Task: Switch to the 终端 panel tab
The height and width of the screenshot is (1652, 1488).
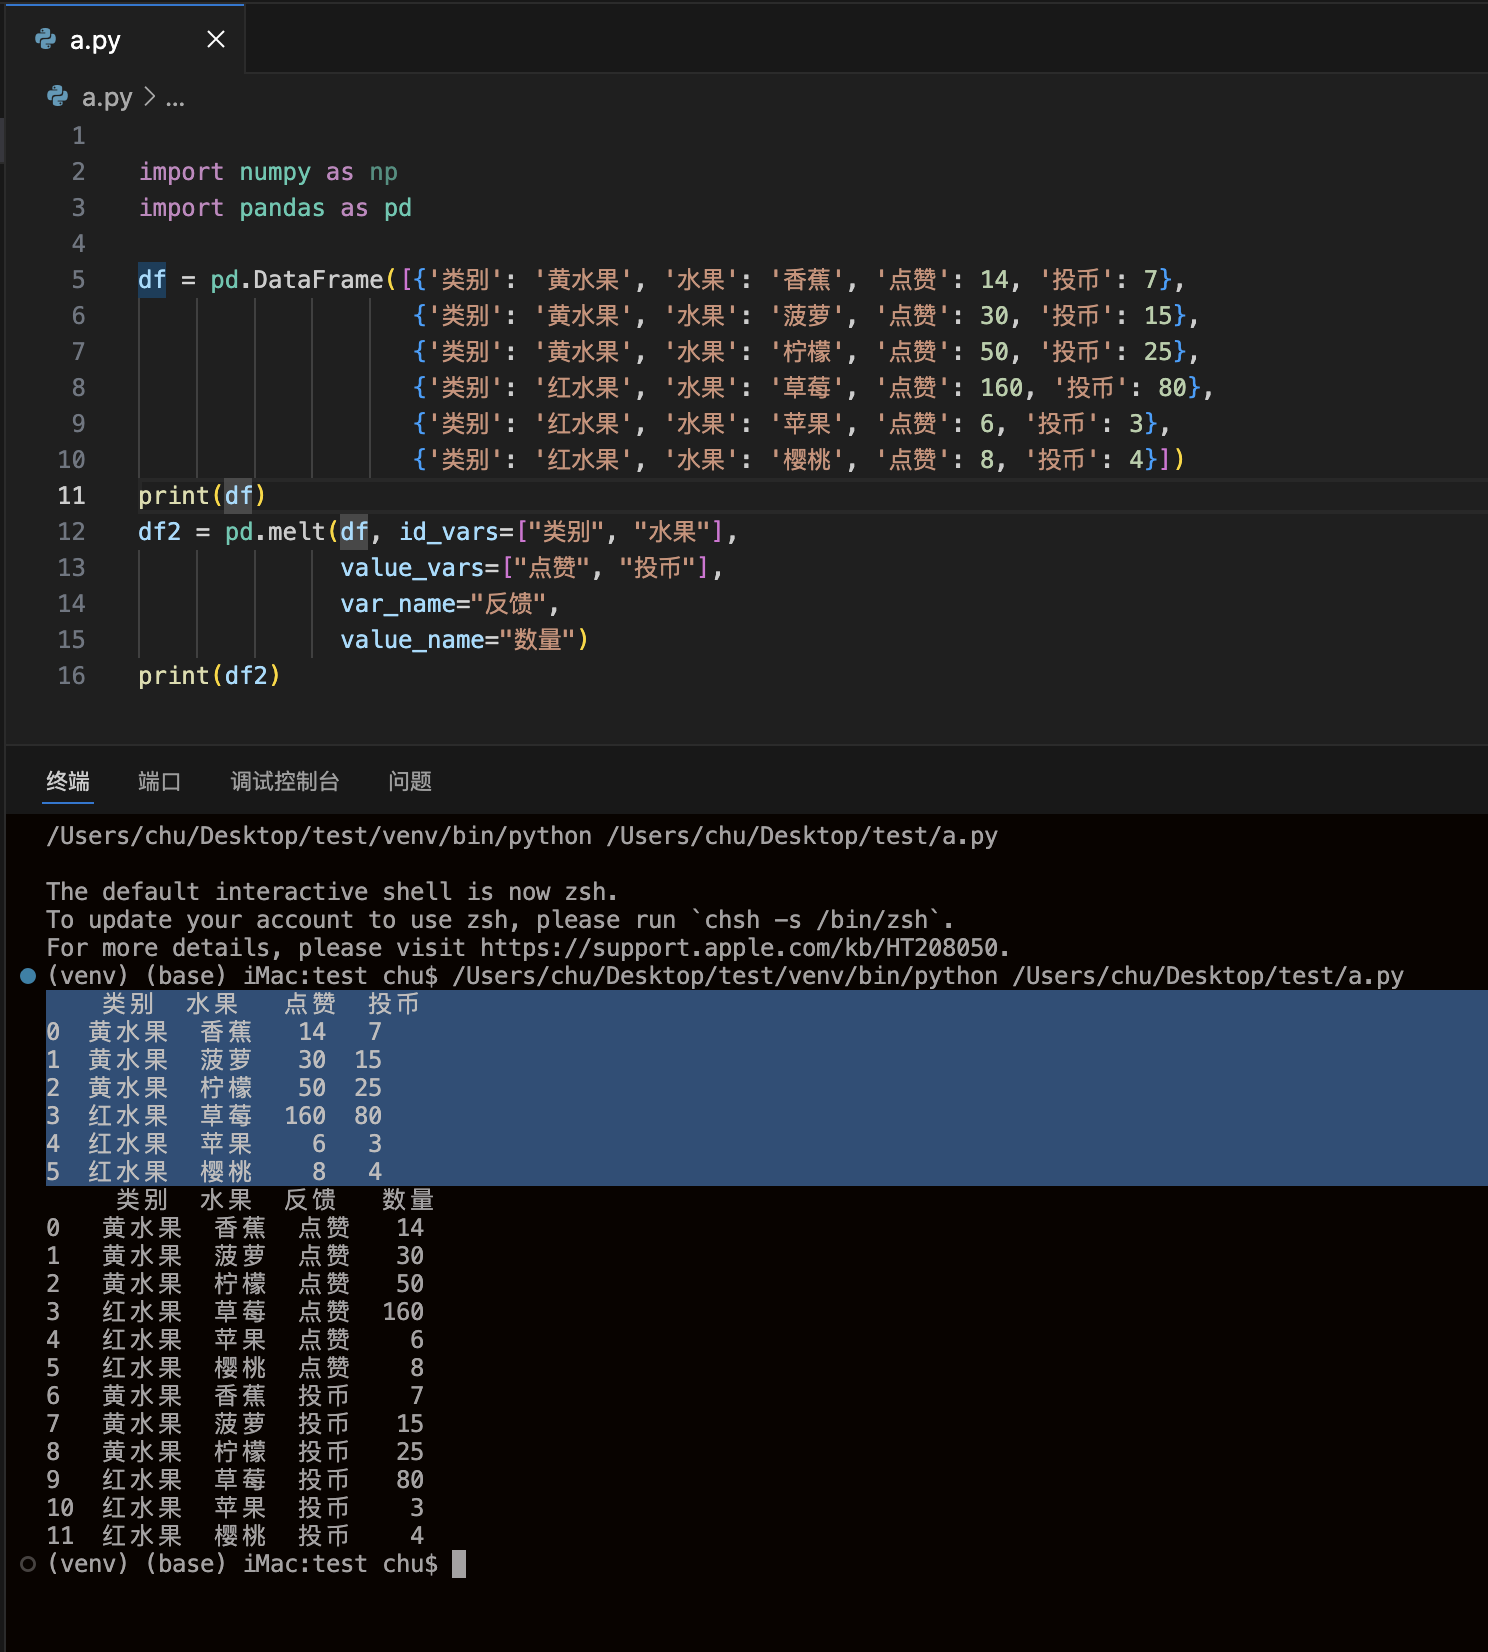Action: click(x=68, y=781)
